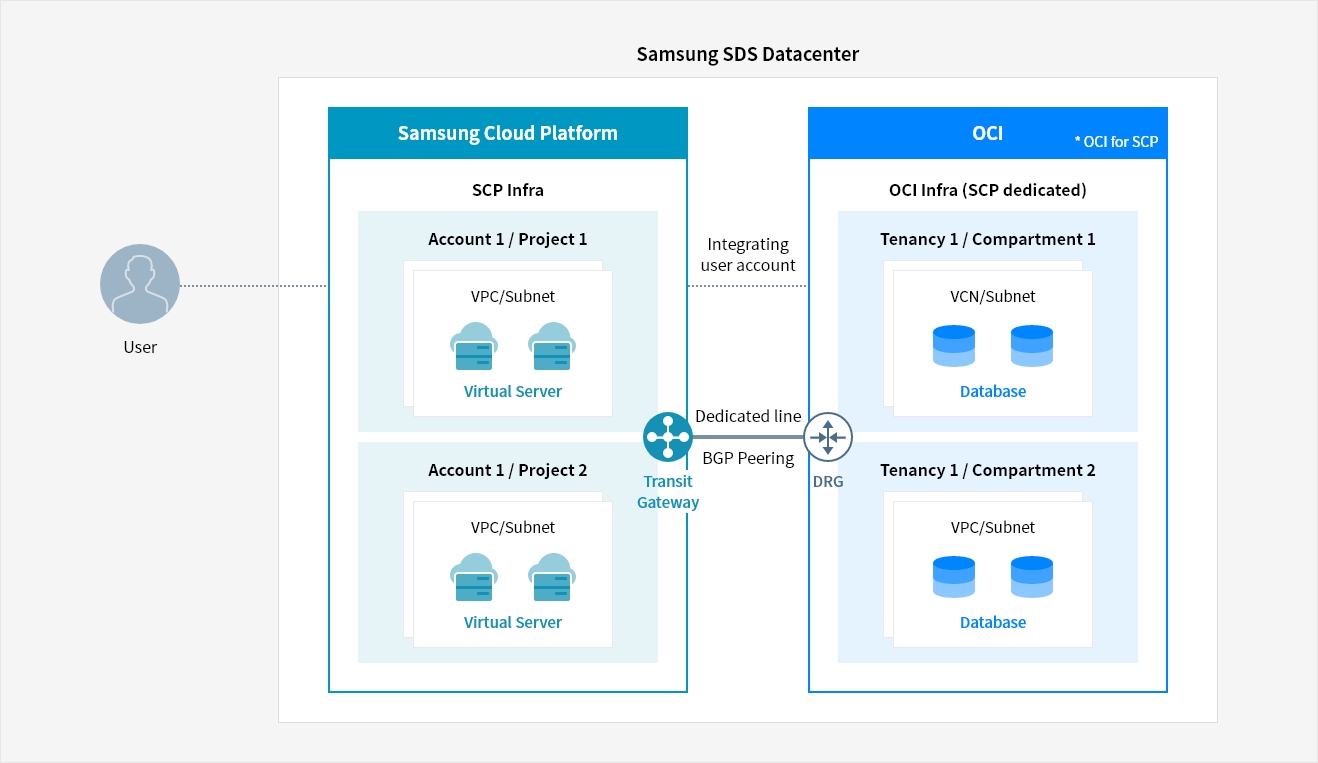
Task: Click 'OCI Infra (SCP dedicated)' label
Action: point(988,190)
